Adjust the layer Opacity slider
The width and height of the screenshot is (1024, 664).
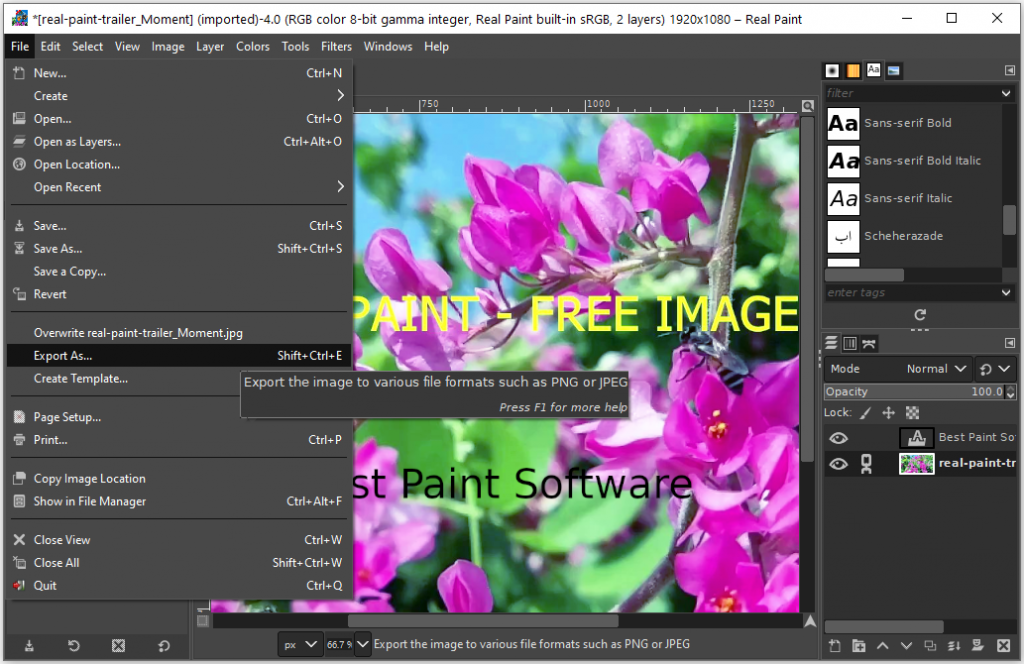910,392
